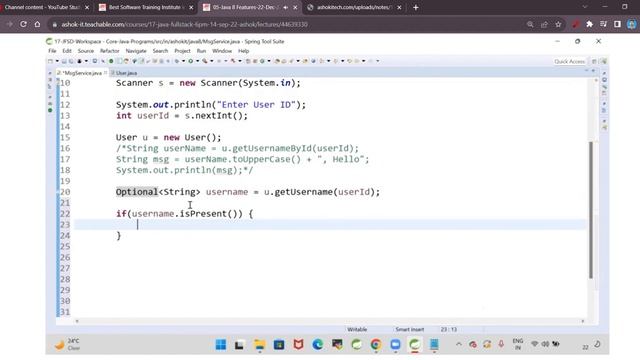Open File Explorer from the taskbar
The image size is (640, 360).
coord(259,345)
